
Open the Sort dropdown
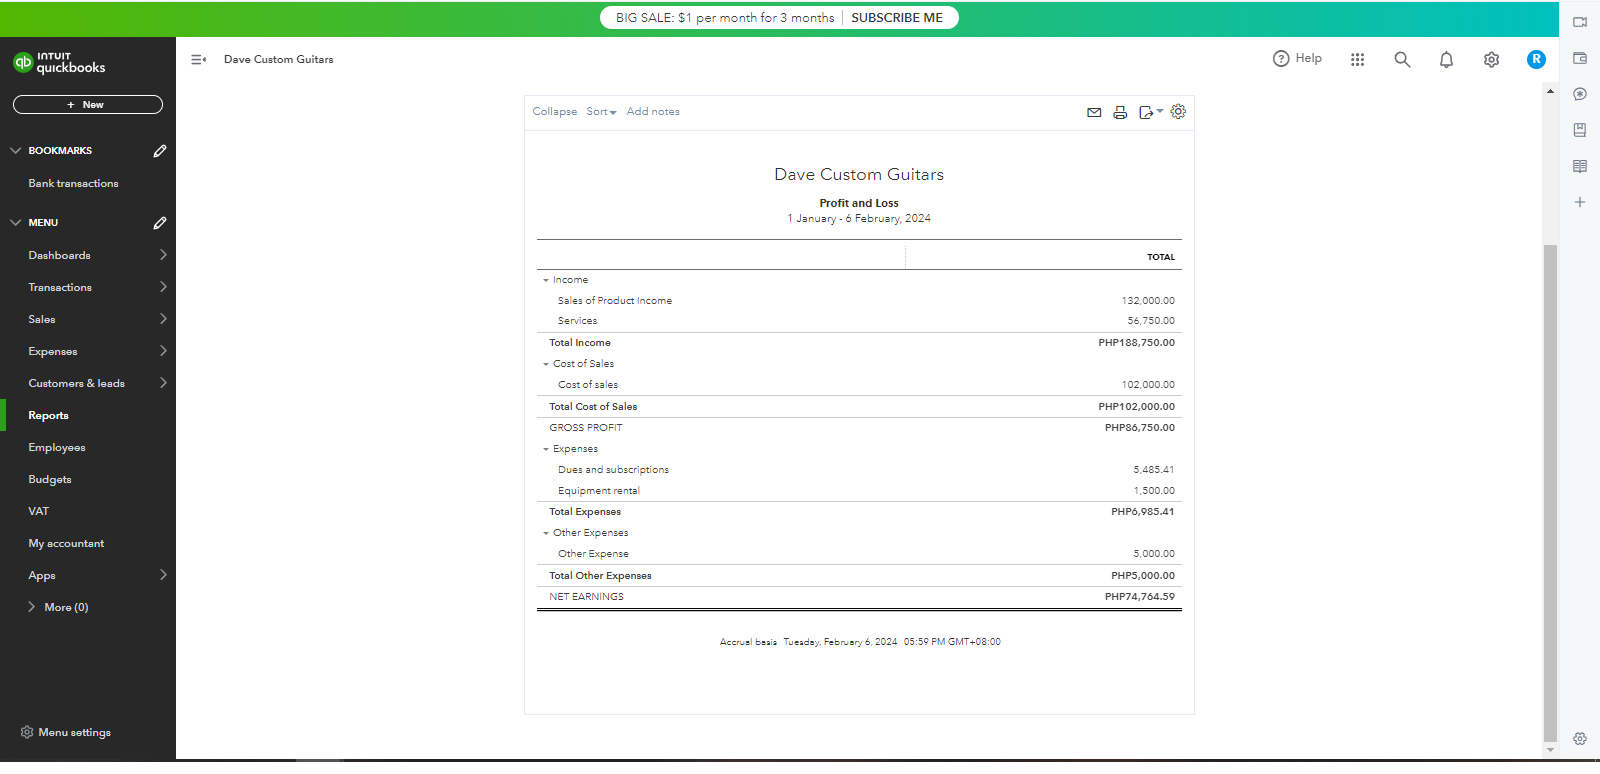[601, 112]
